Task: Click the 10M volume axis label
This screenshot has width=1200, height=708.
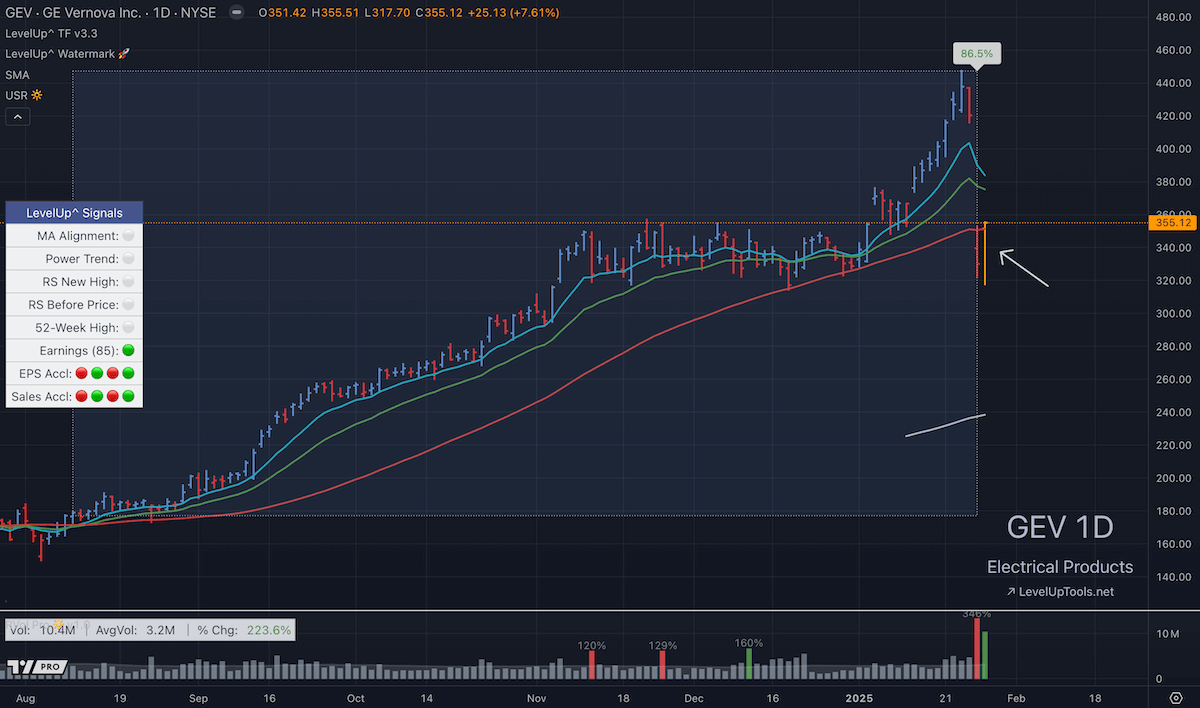Action: click(x=1166, y=634)
